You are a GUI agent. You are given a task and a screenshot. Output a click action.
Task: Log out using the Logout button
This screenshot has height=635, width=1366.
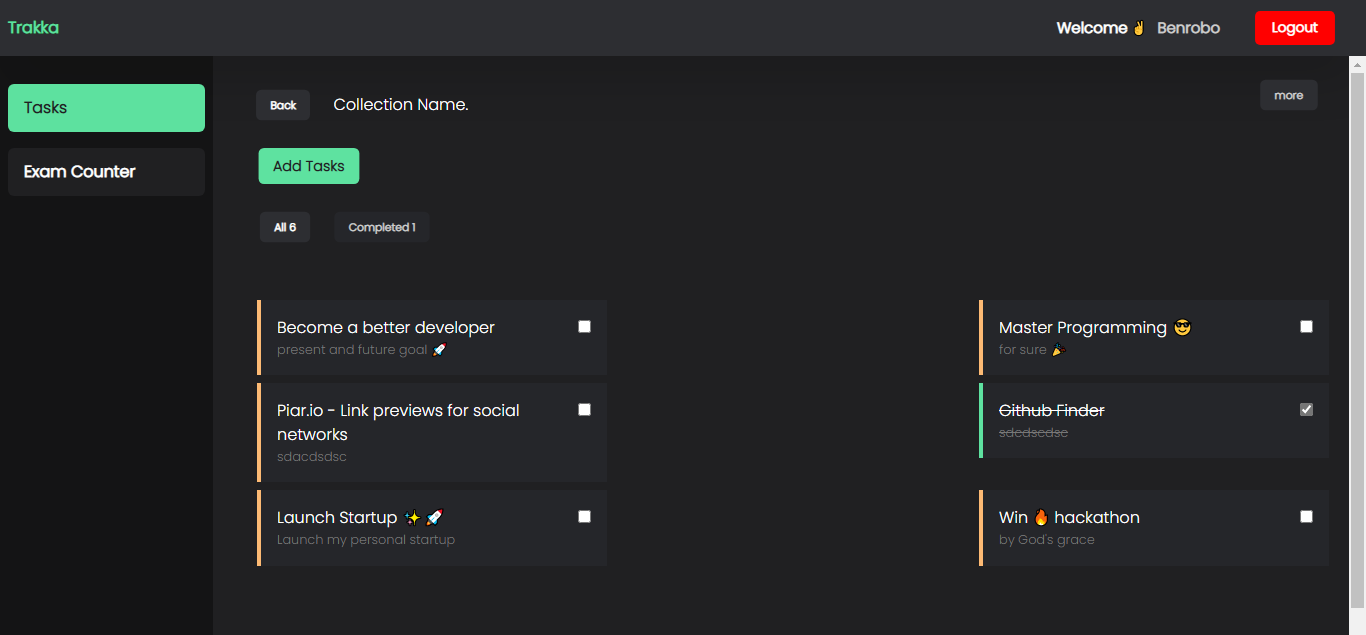click(1294, 28)
